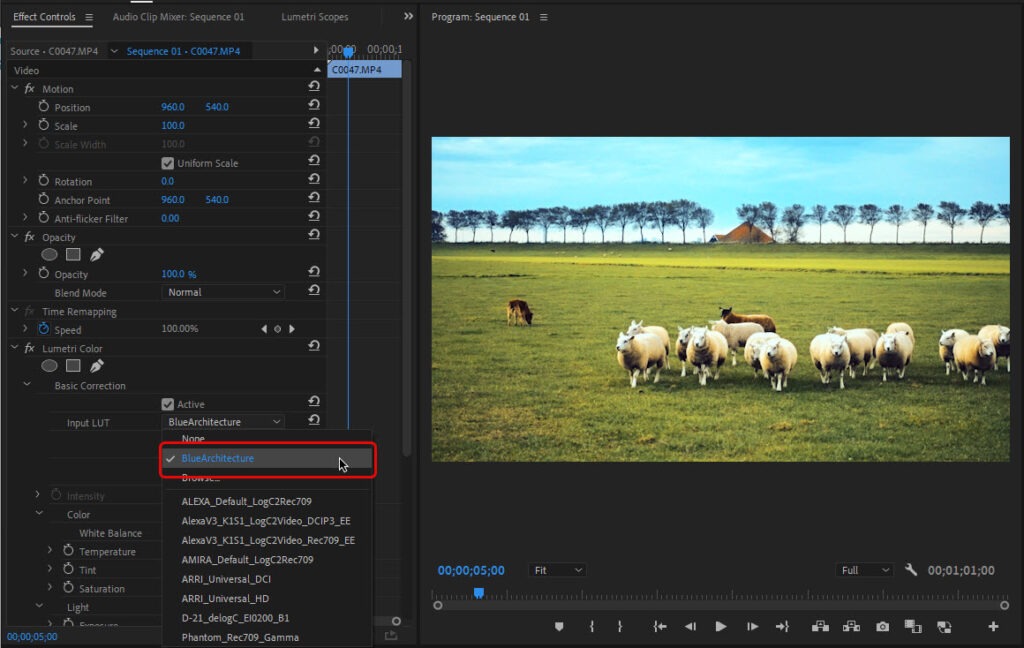Open Program Monitor settings wrench
This screenshot has height=648, width=1024.
(911, 570)
